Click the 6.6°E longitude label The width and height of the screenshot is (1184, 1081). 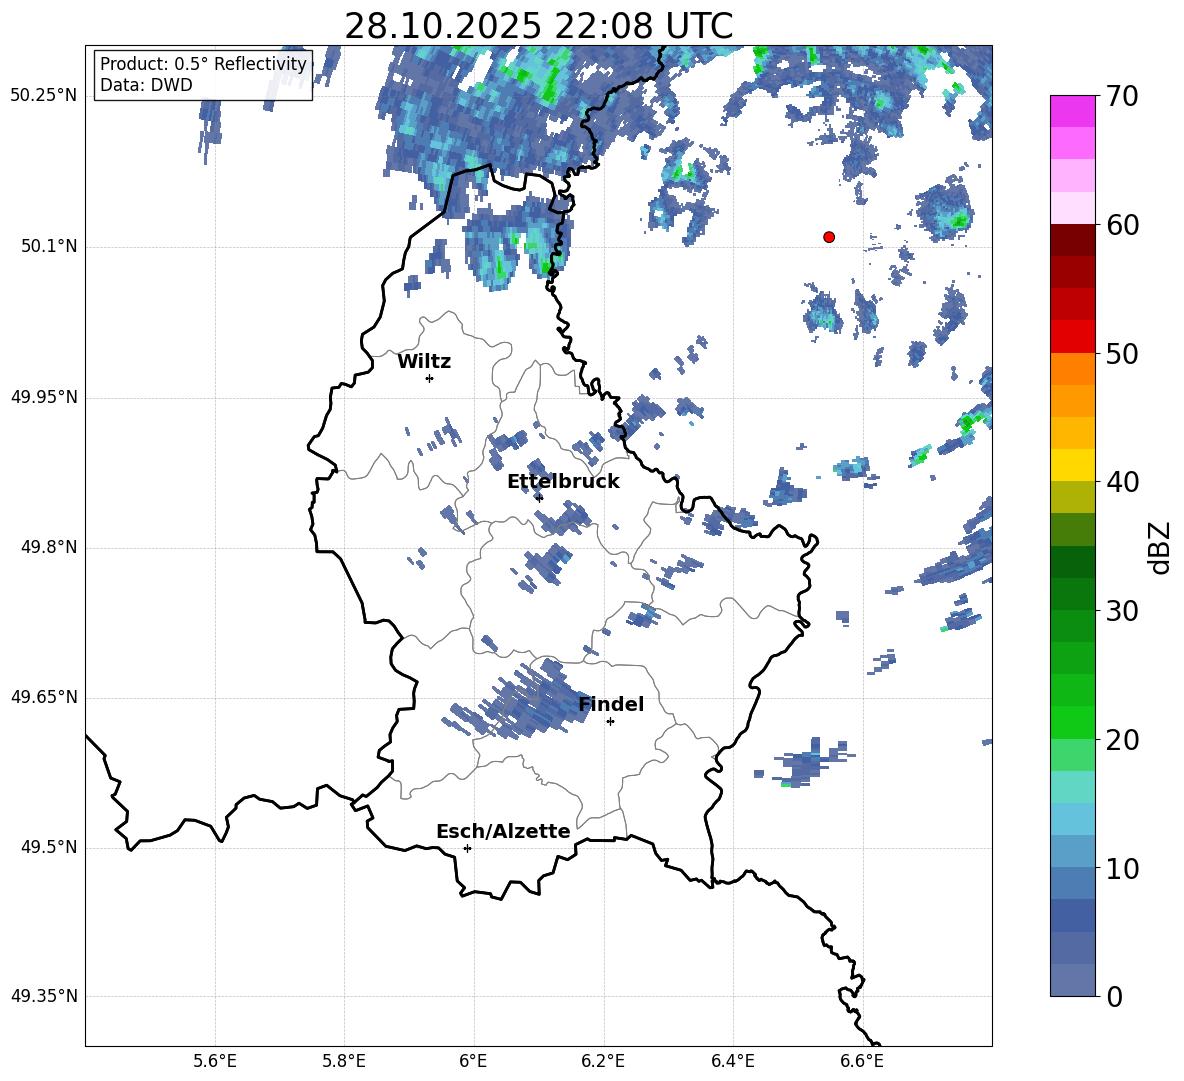pos(862,1061)
